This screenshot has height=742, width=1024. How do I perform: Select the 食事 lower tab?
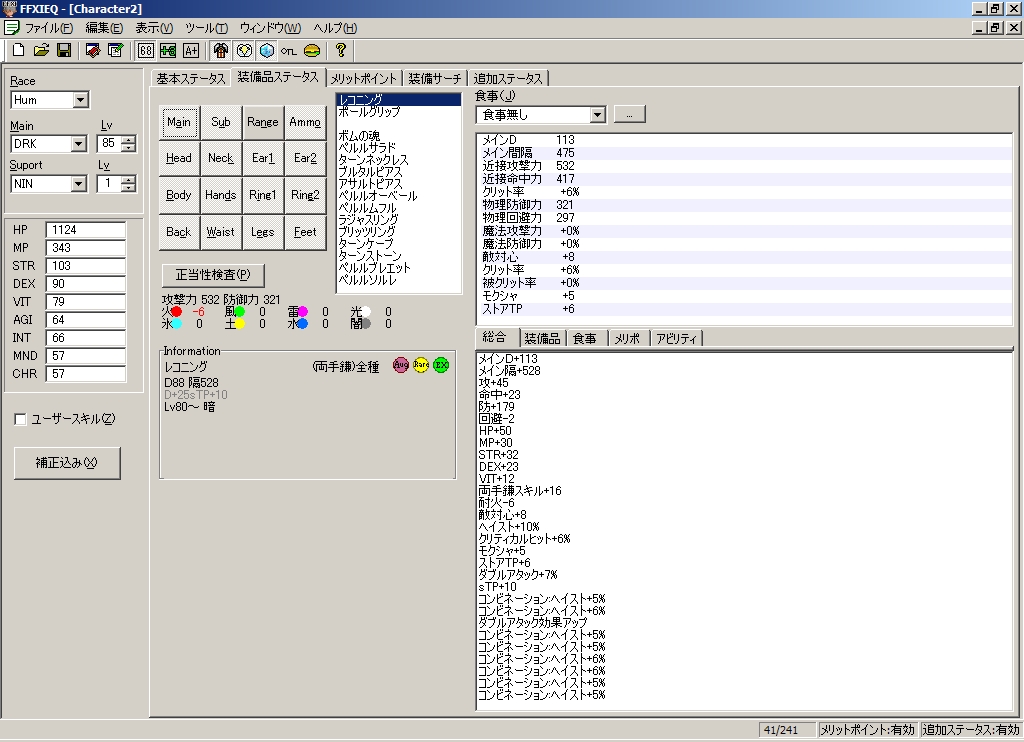click(x=584, y=338)
